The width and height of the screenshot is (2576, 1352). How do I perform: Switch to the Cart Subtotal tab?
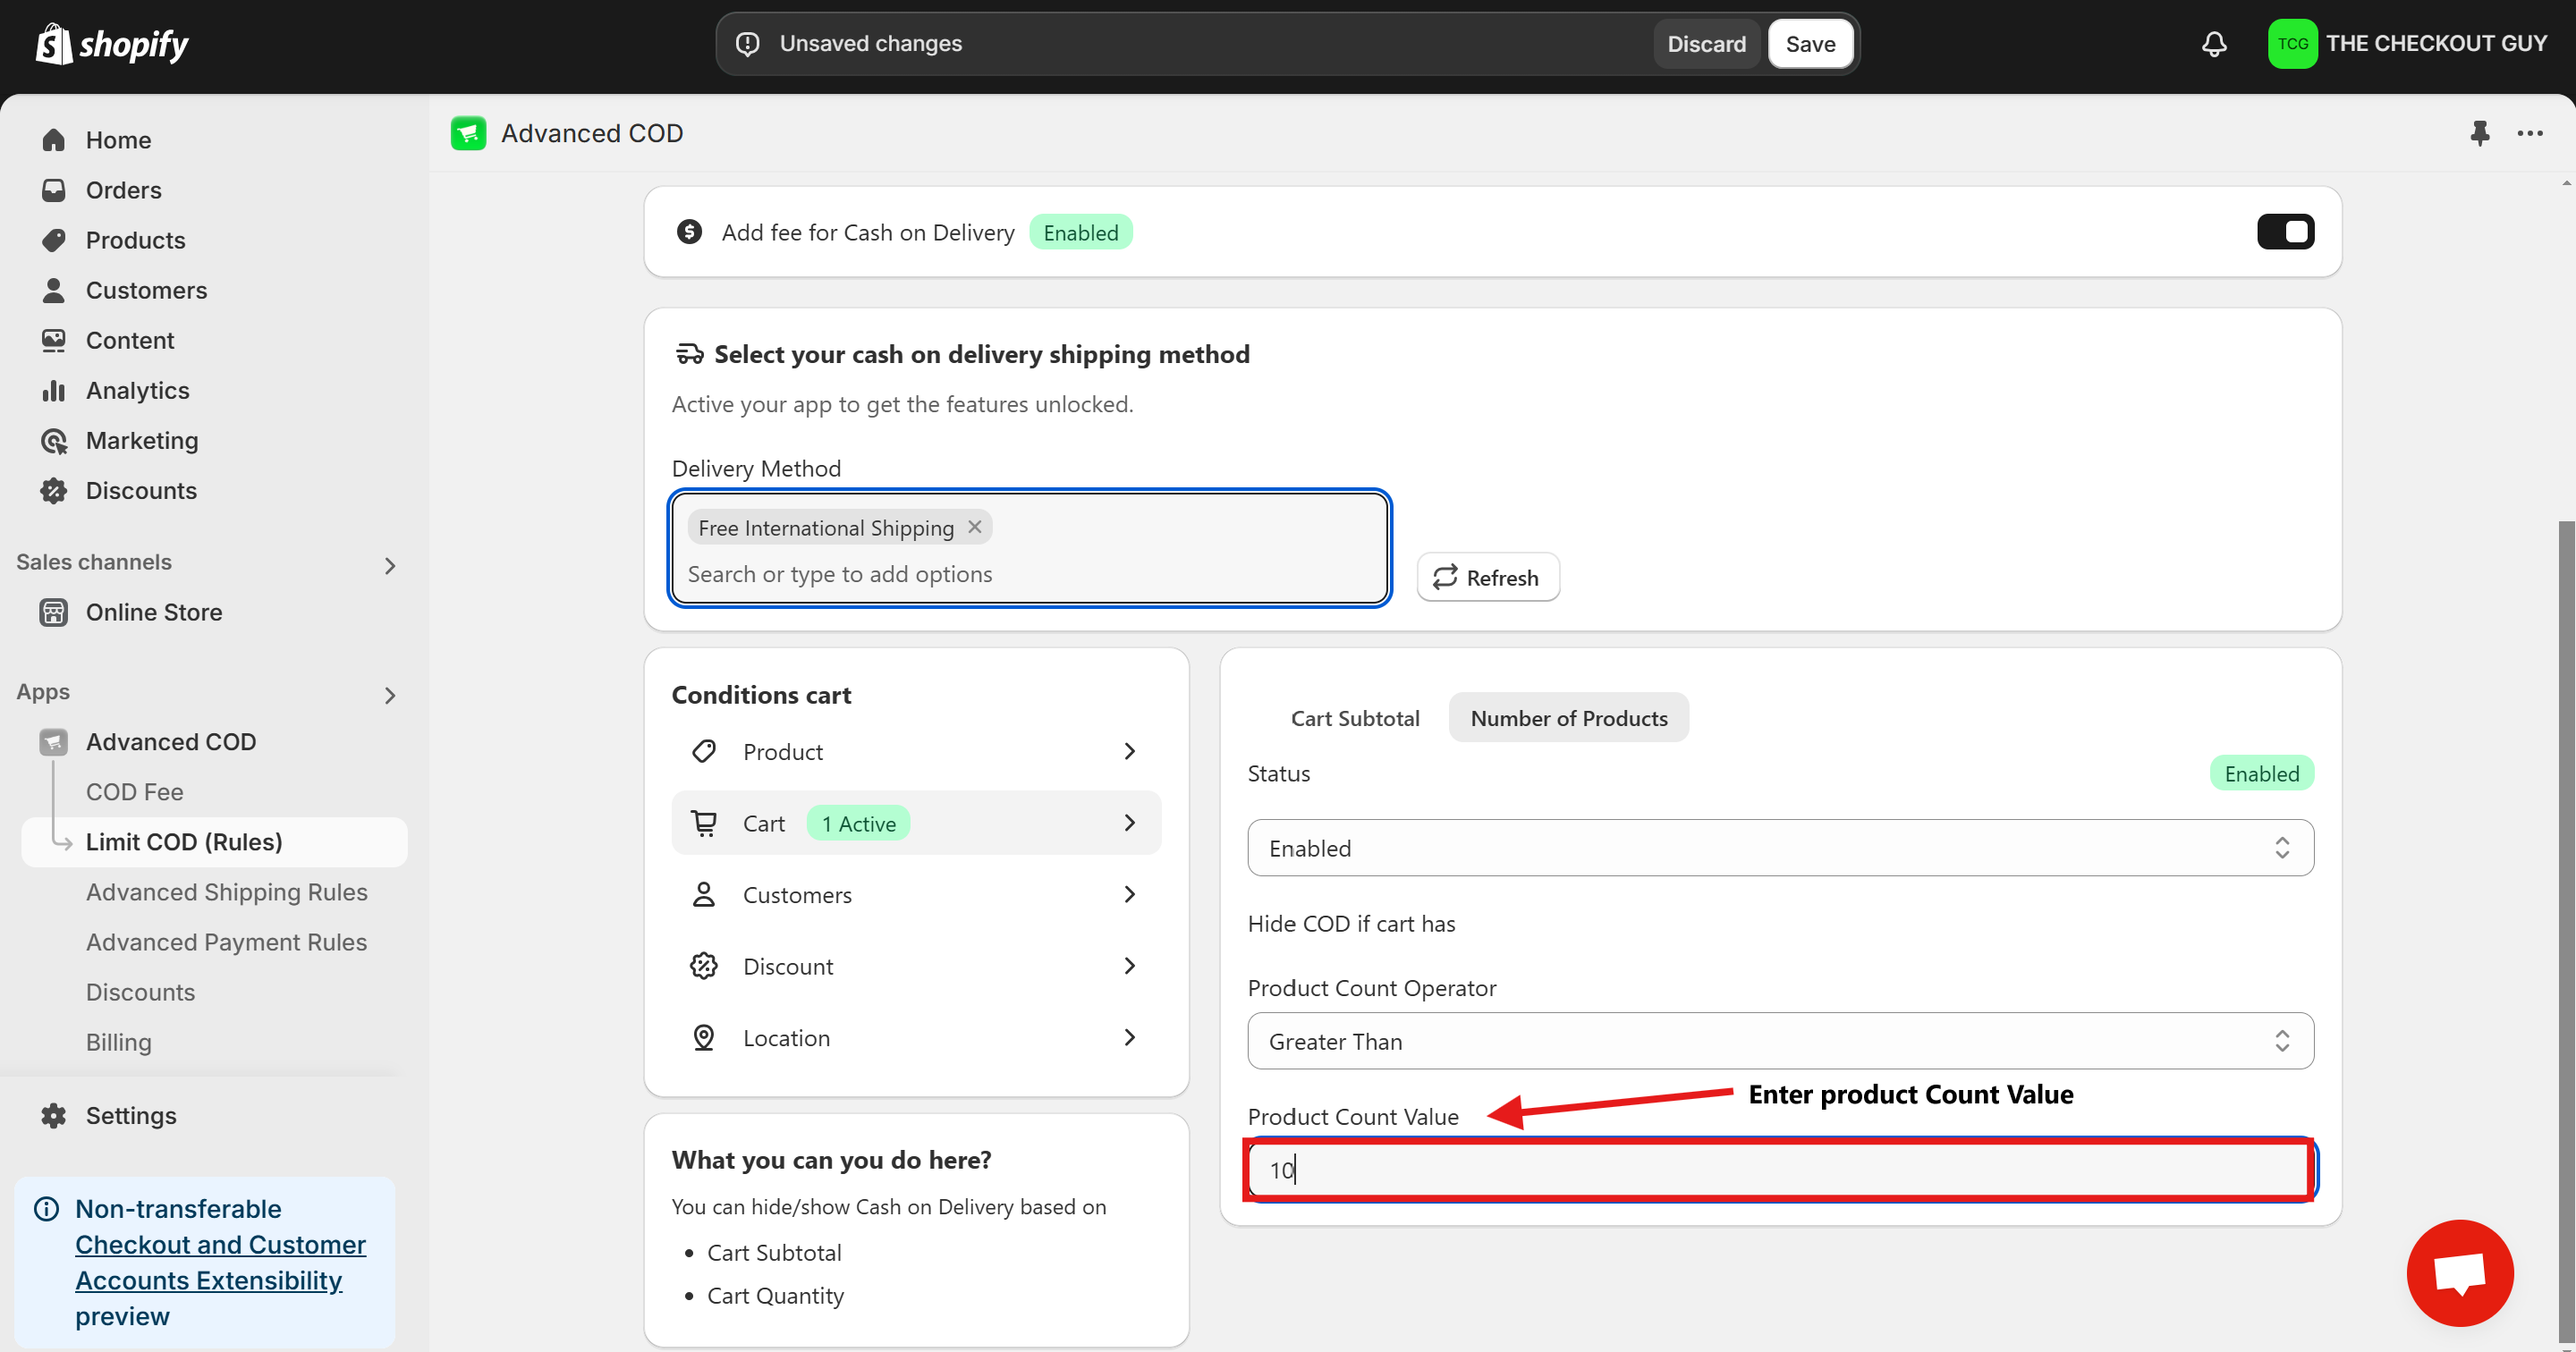[x=1355, y=717]
